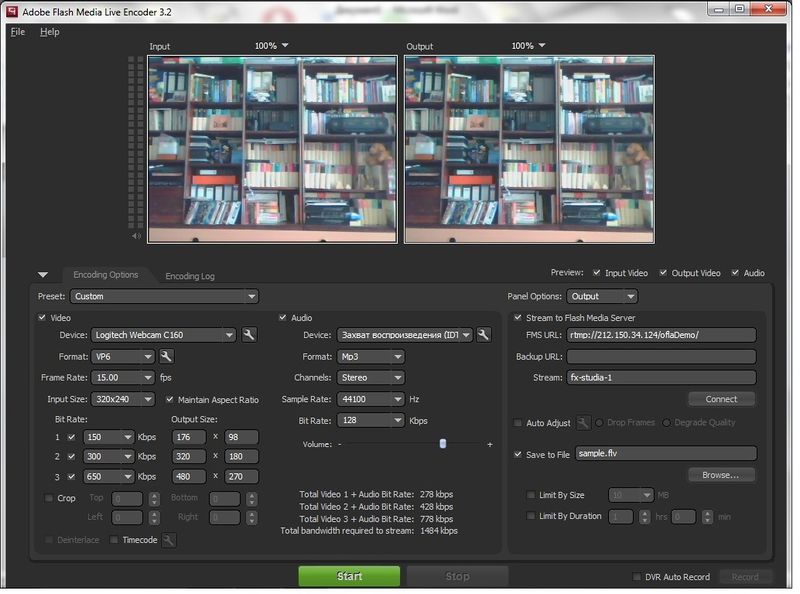Screen dimensions: 800x594
Task: Enable DVR Auto Record checkbox
Action: point(636,577)
